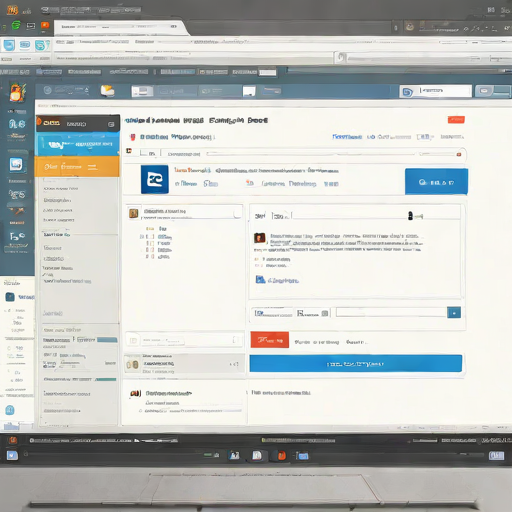Click the small red icon ending the thin bar
This screenshot has width=512, height=512.
pos(459,154)
